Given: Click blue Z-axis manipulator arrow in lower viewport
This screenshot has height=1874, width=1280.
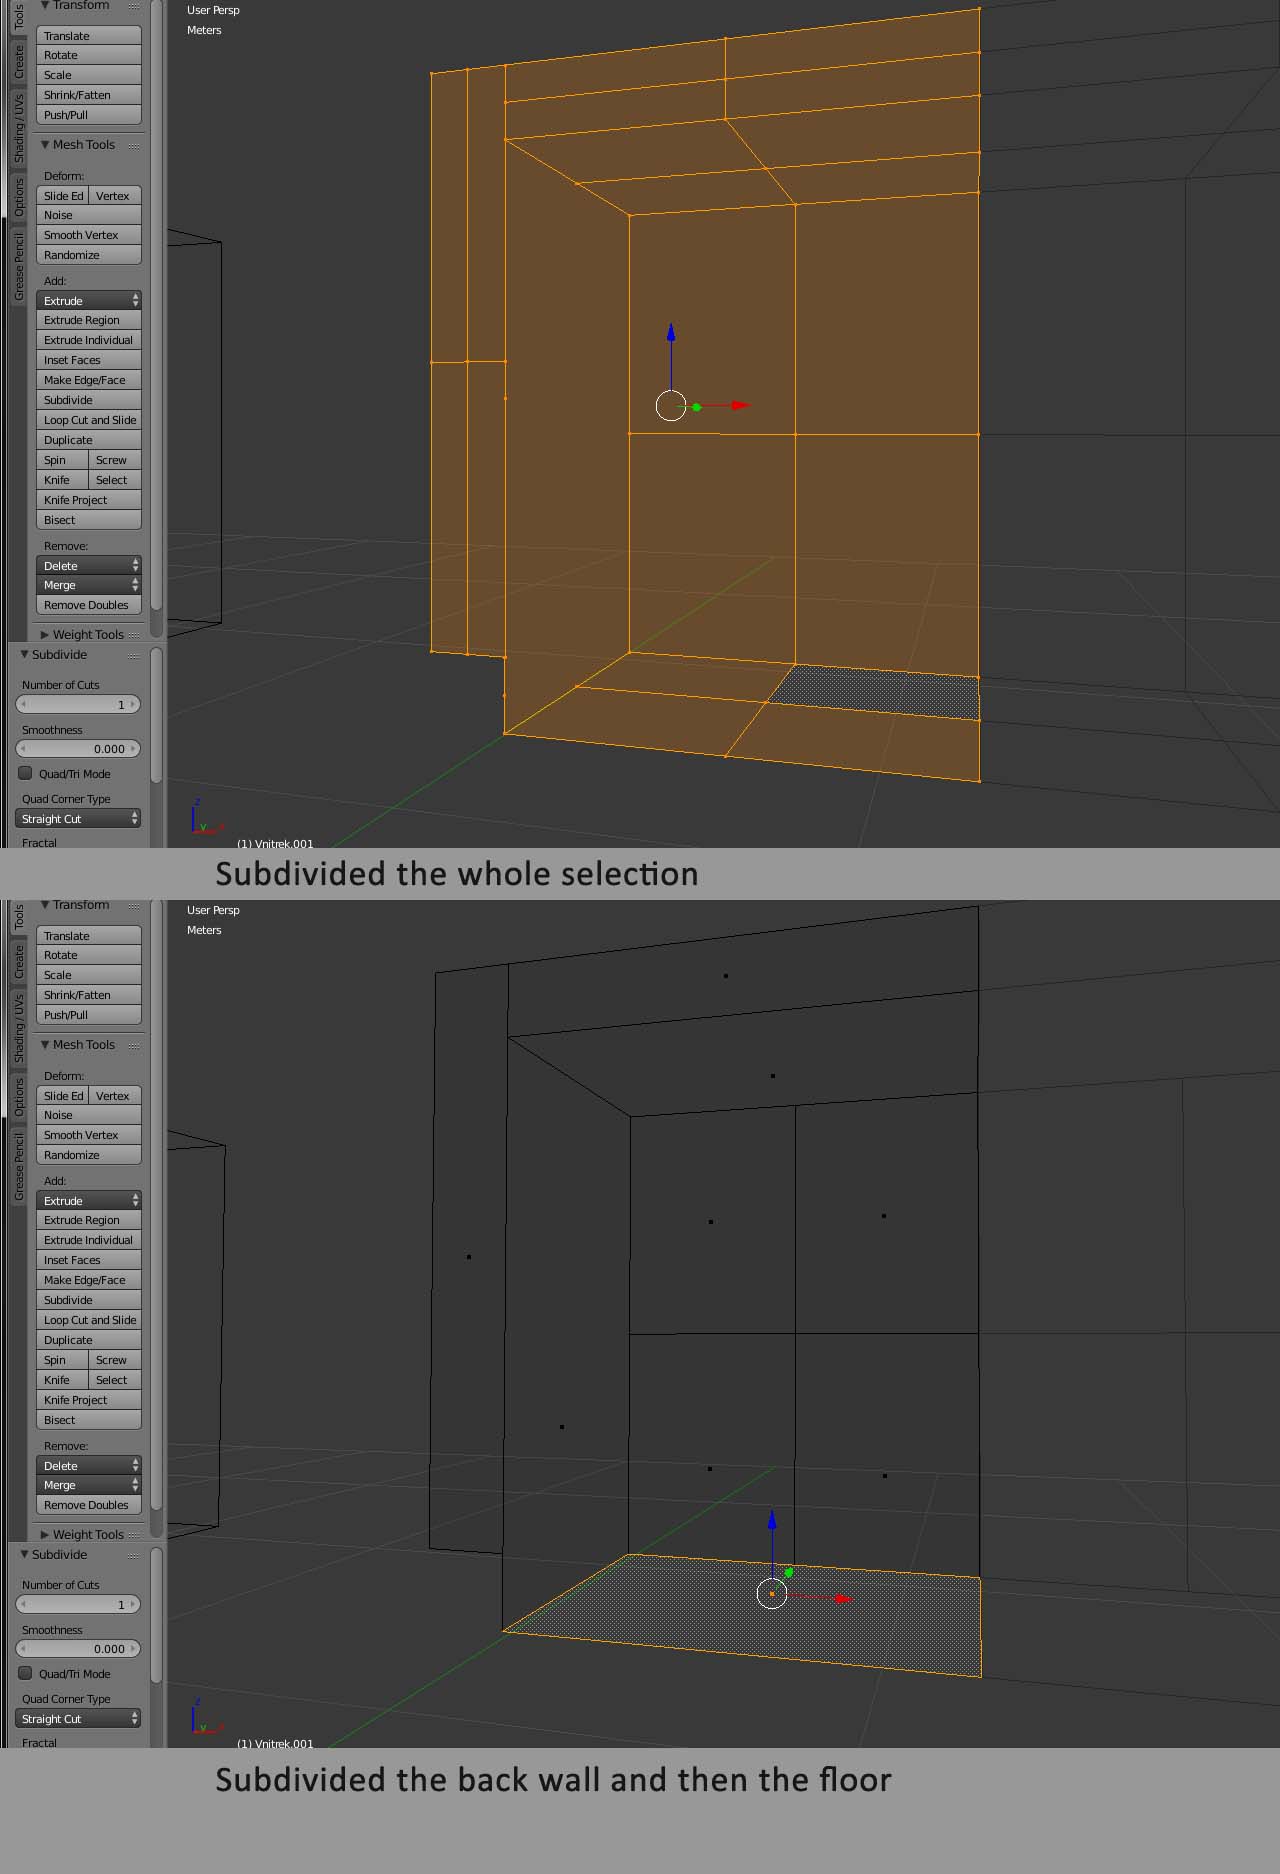Looking at the screenshot, I should pos(772,1521).
